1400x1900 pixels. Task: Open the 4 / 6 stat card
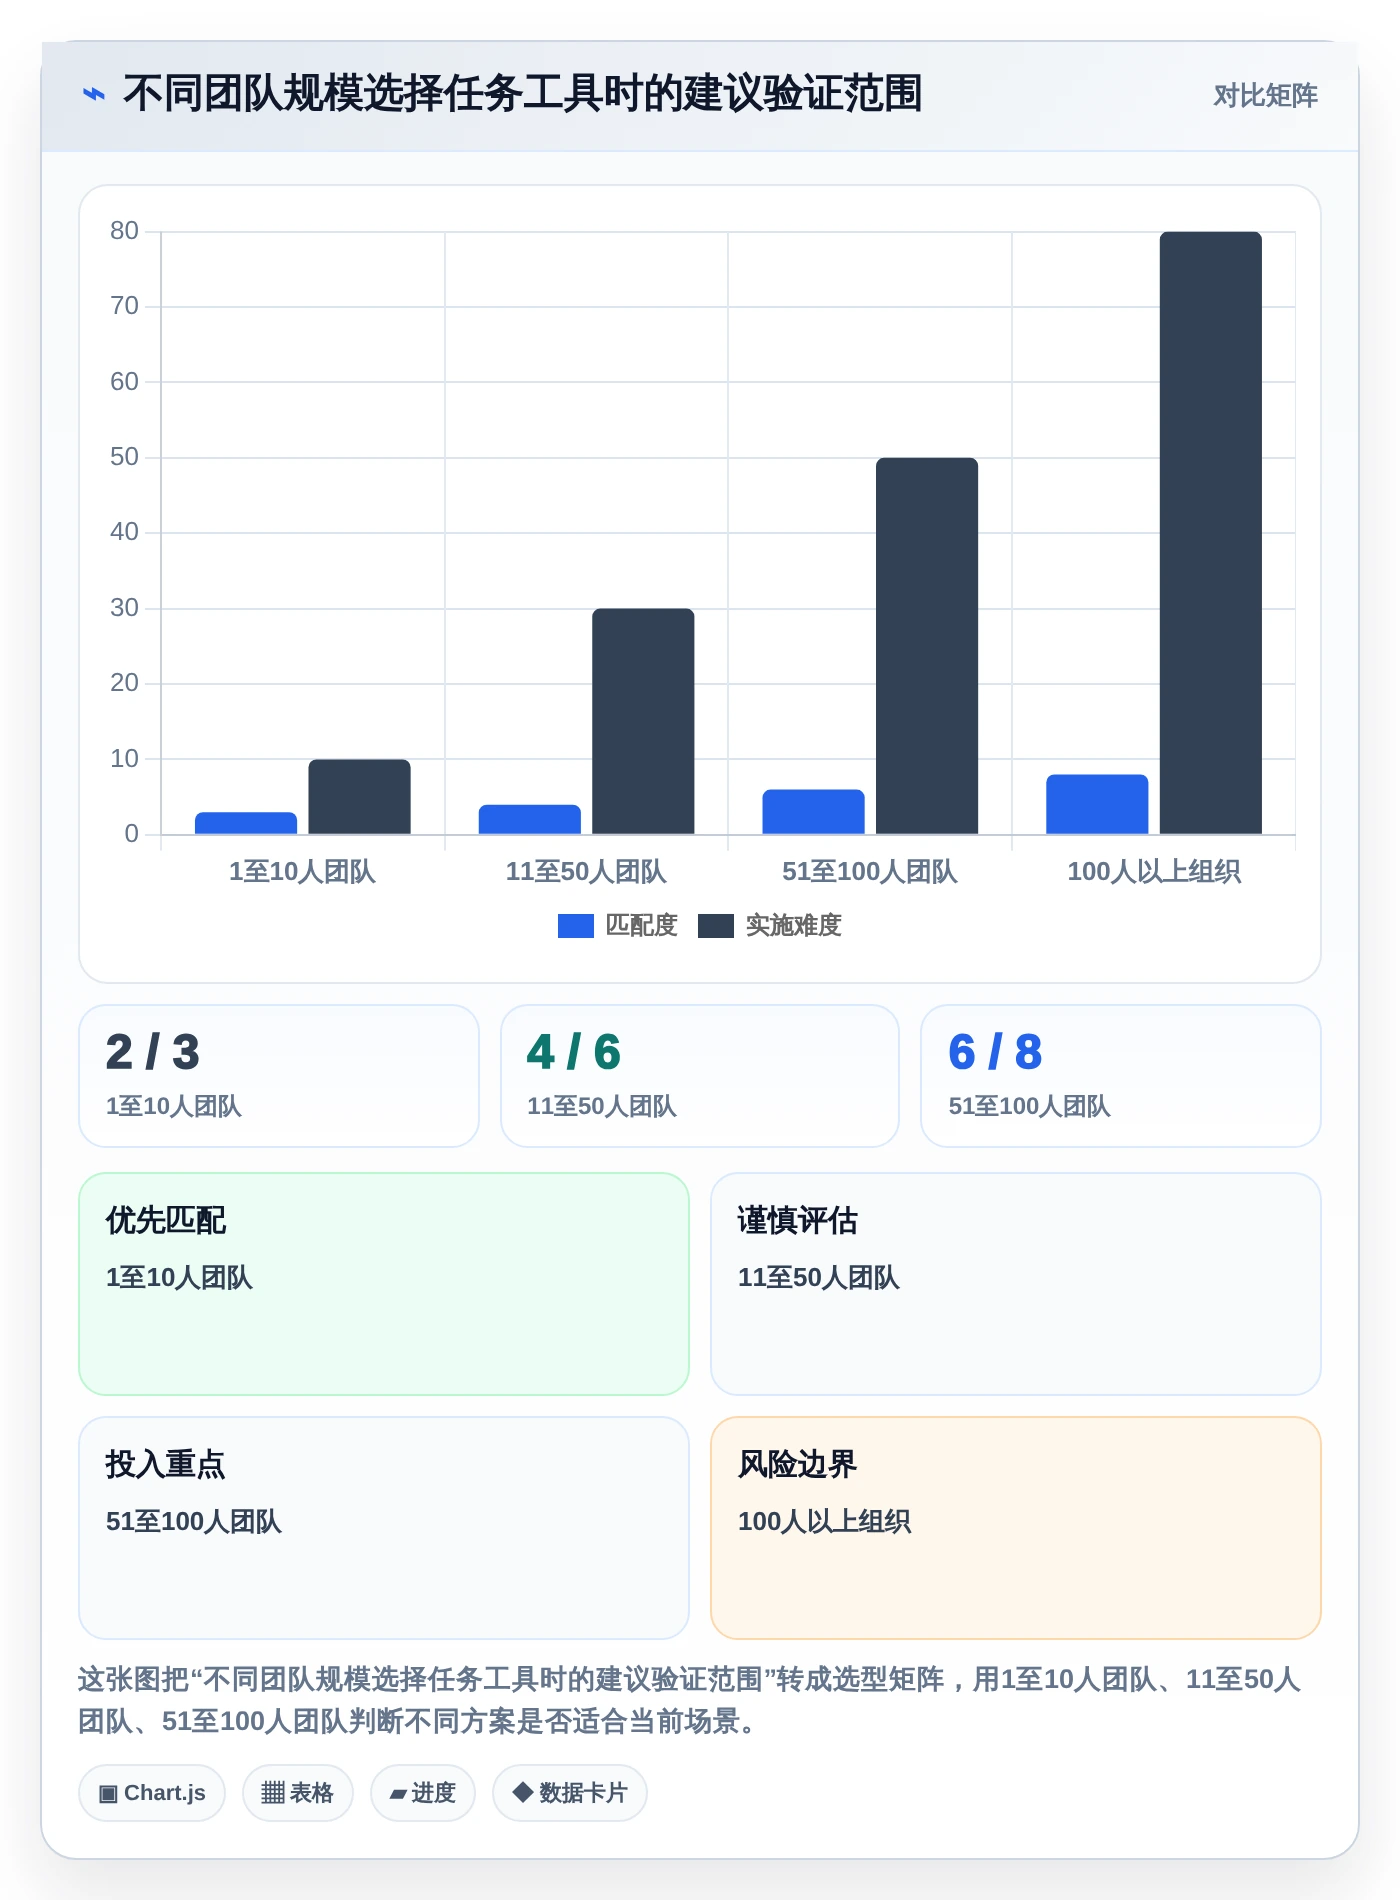(x=700, y=1076)
